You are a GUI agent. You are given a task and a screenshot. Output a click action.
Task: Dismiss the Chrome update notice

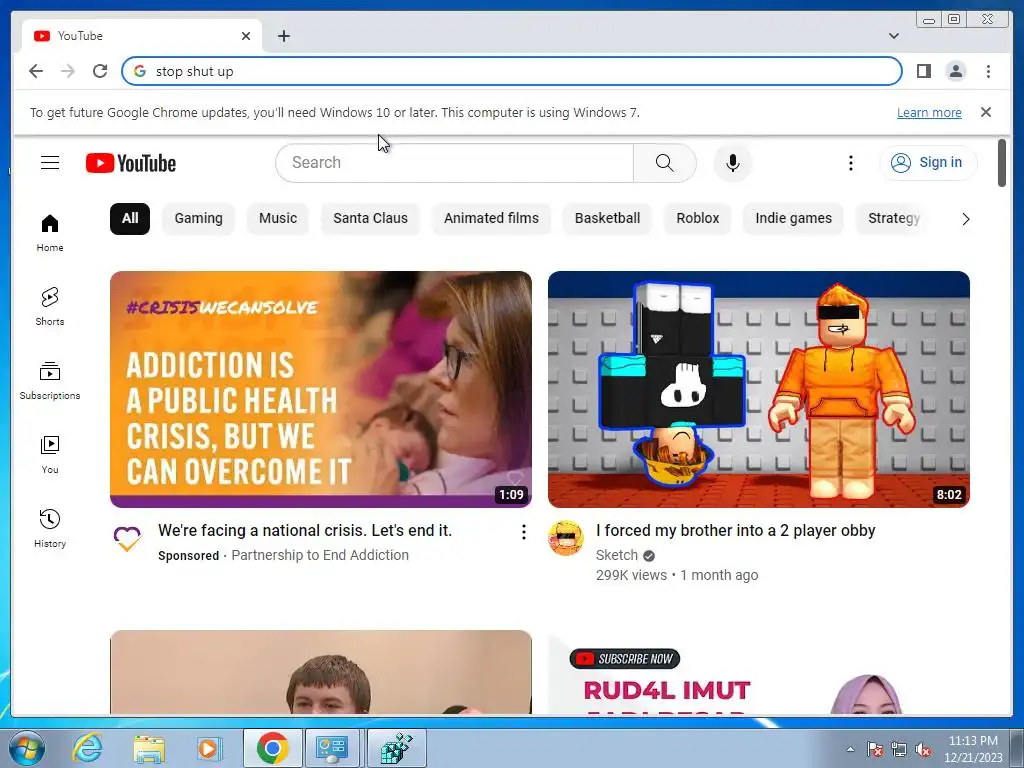click(986, 112)
